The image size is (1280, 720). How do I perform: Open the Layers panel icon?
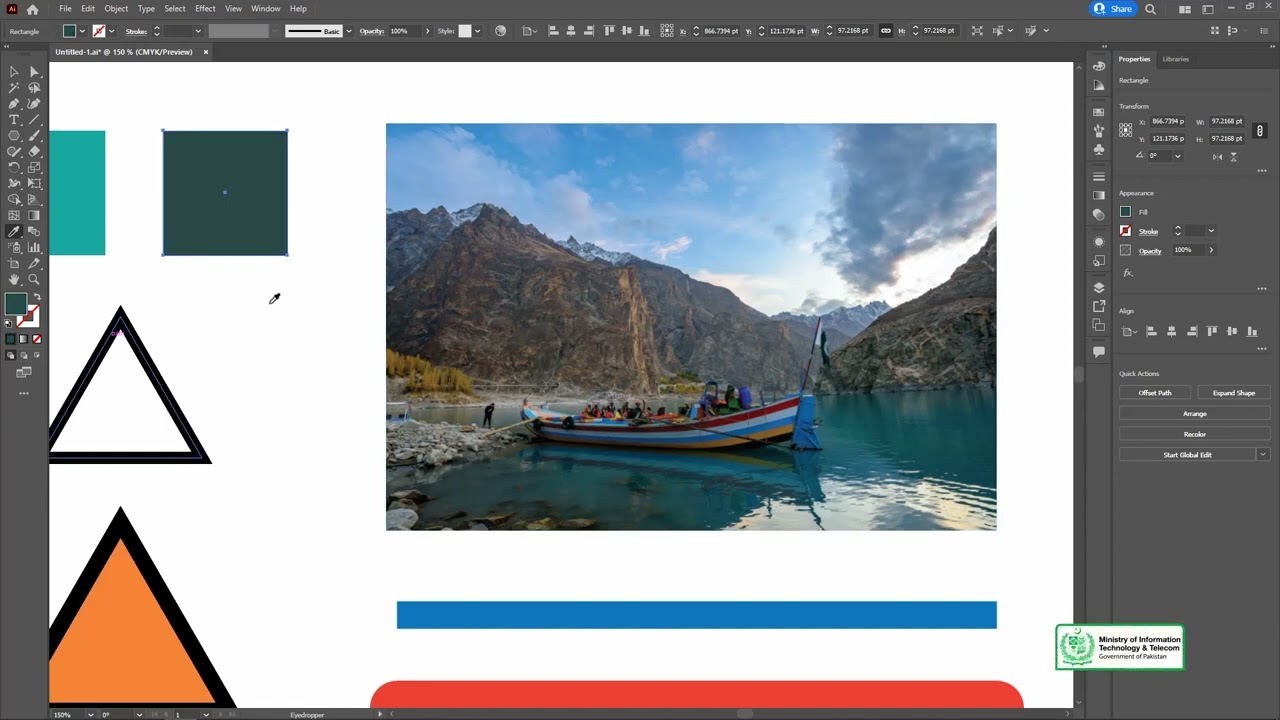[x=1099, y=288]
